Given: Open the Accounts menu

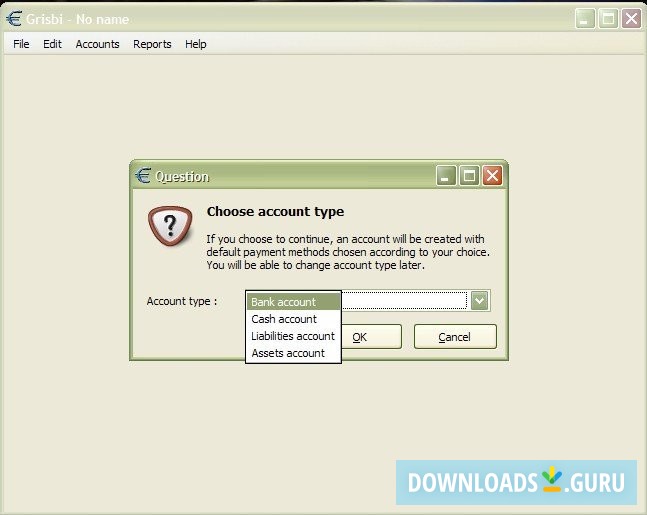Looking at the screenshot, I should 97,44.
